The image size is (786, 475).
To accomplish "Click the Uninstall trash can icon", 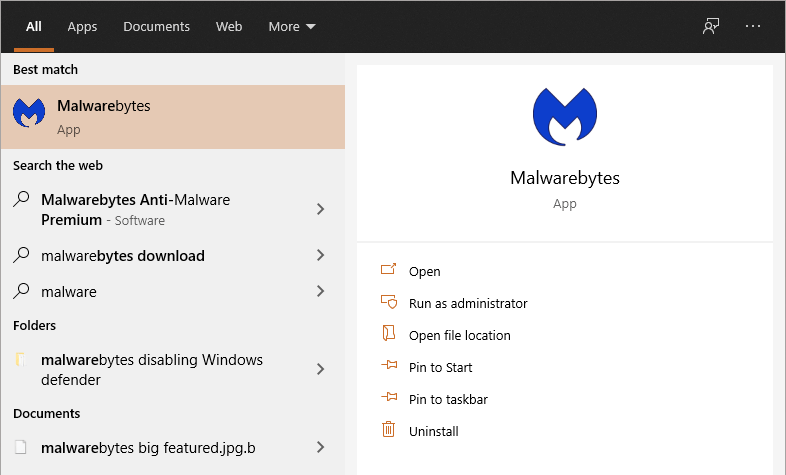I will [388, 429].
